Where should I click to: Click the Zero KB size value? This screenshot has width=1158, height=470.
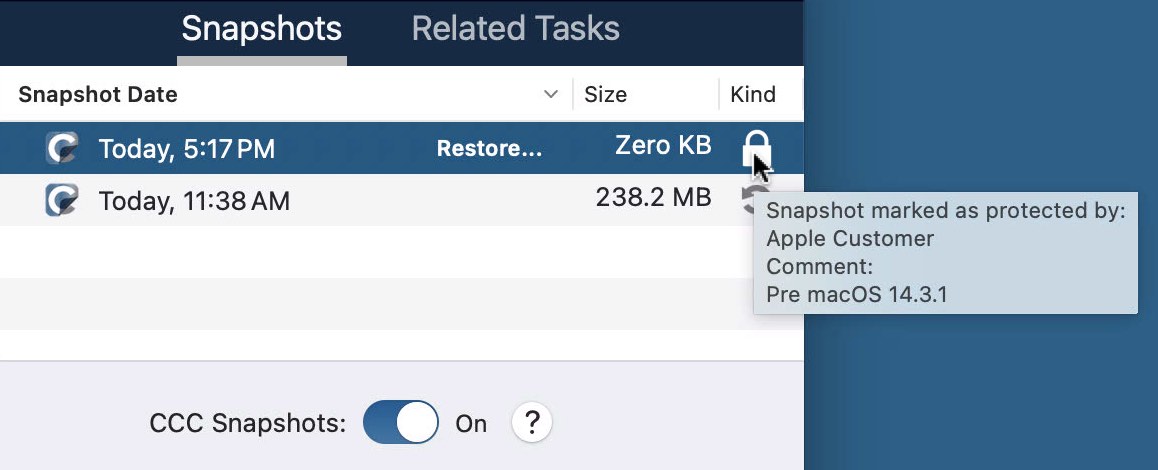tap(663, 146)
